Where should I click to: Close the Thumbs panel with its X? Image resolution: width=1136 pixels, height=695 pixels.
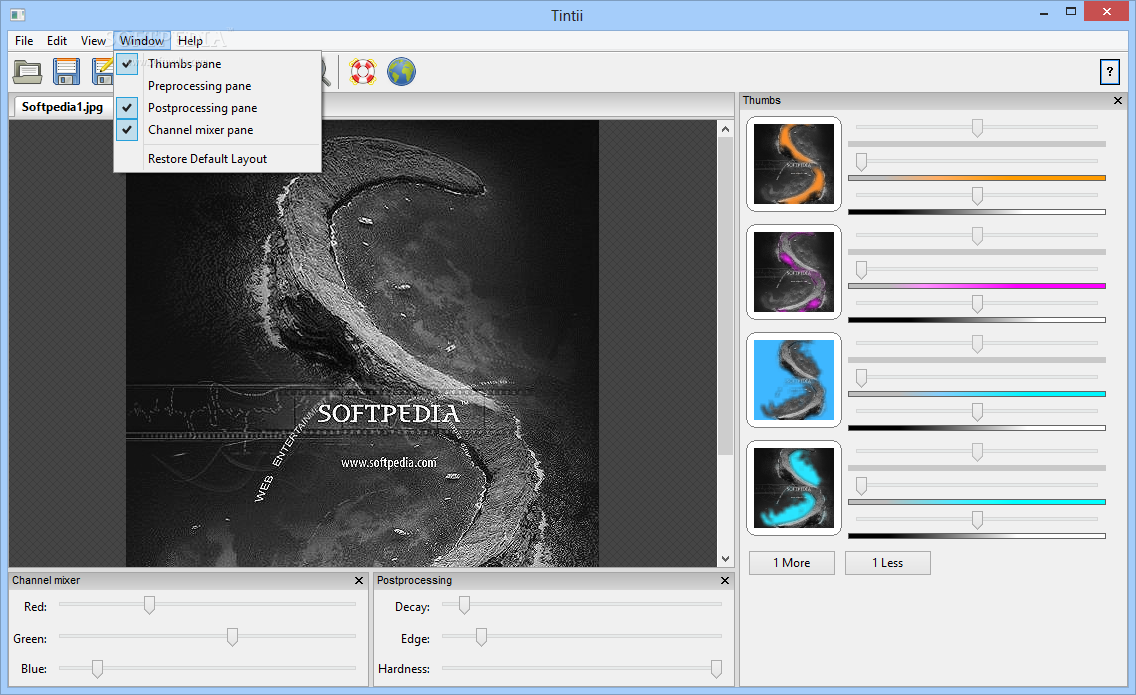click(1118, 101)
